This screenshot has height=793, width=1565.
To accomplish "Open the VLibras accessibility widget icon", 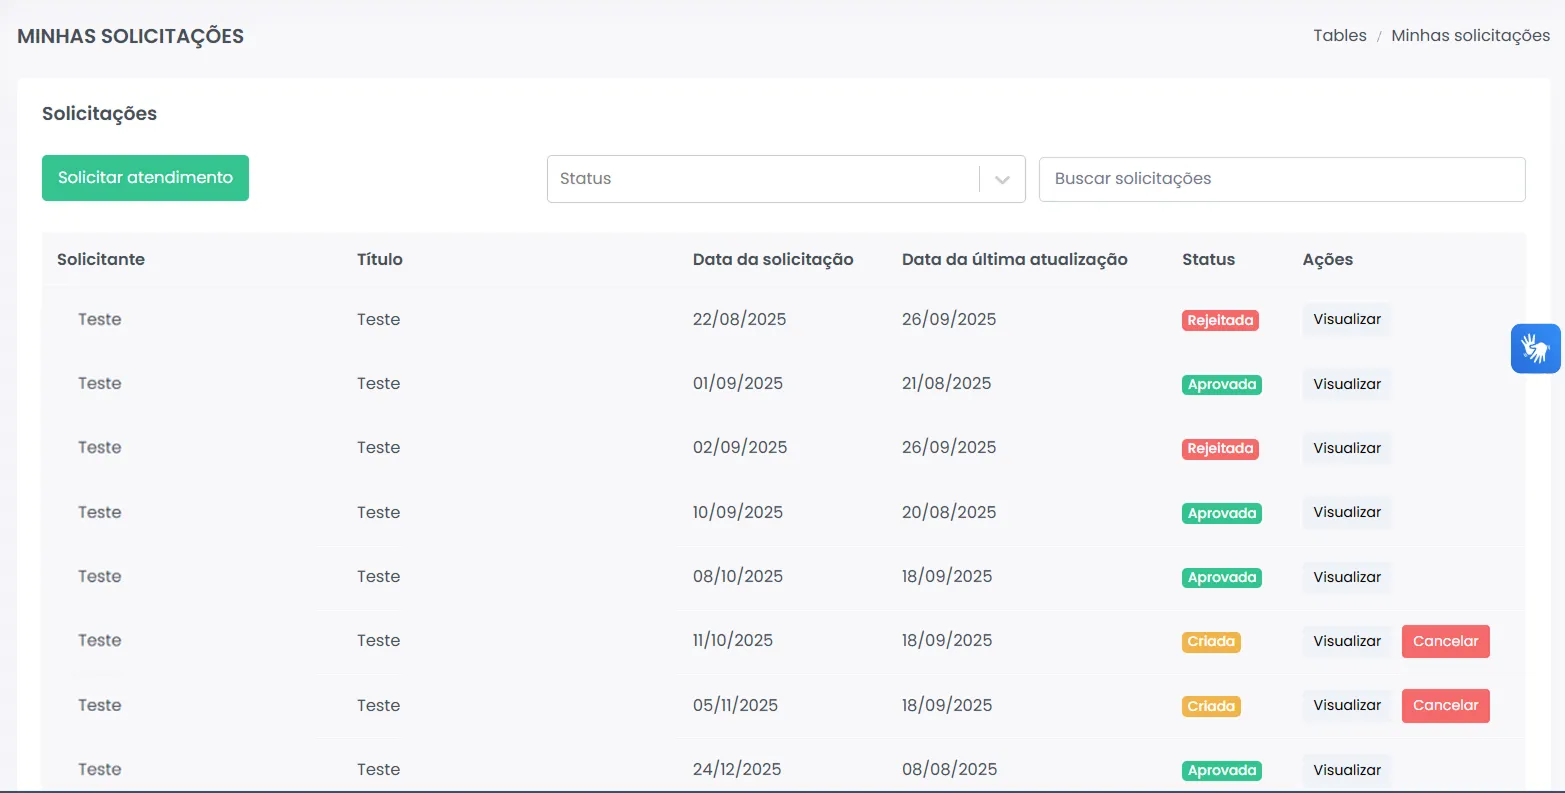I will point(1535,348).
